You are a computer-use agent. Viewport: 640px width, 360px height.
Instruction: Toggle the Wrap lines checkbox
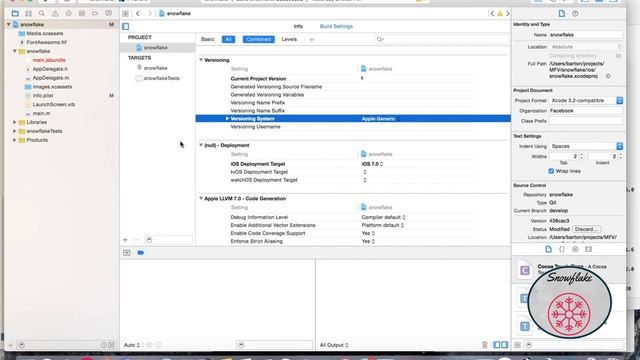[551, 171]
